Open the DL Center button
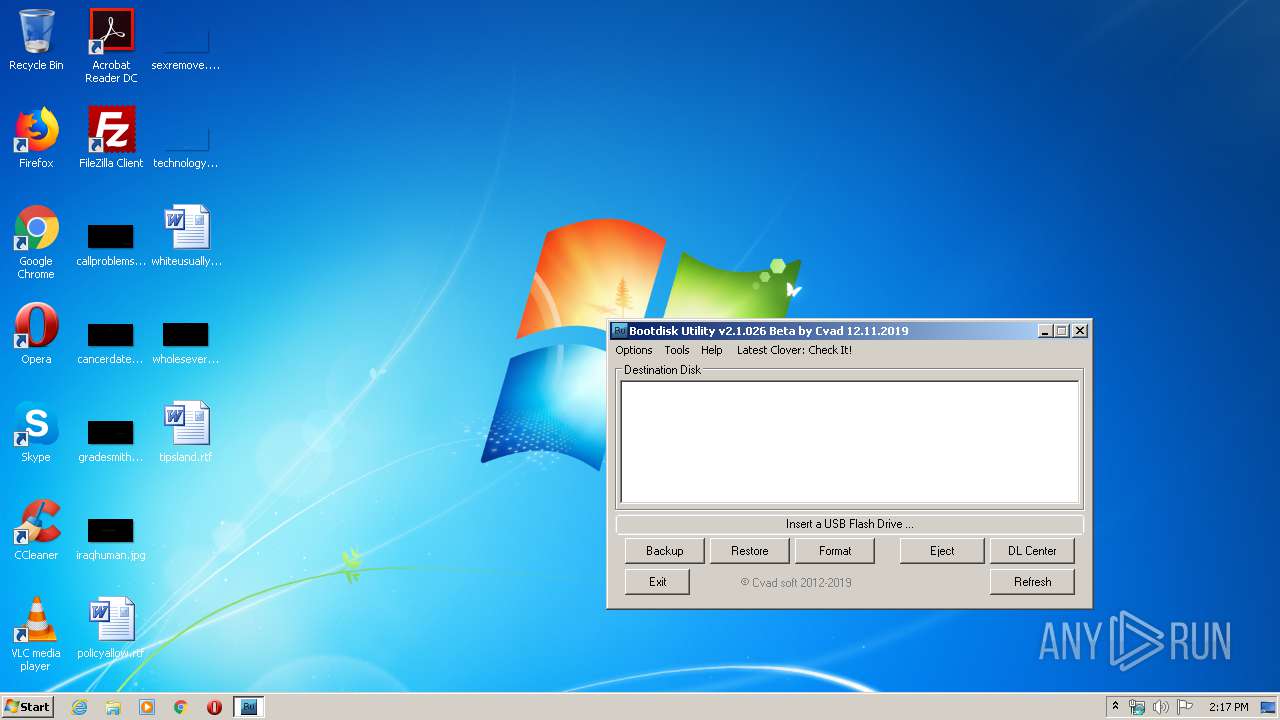The height and width of the screenshot is (720, 1280). point(1033,551)
